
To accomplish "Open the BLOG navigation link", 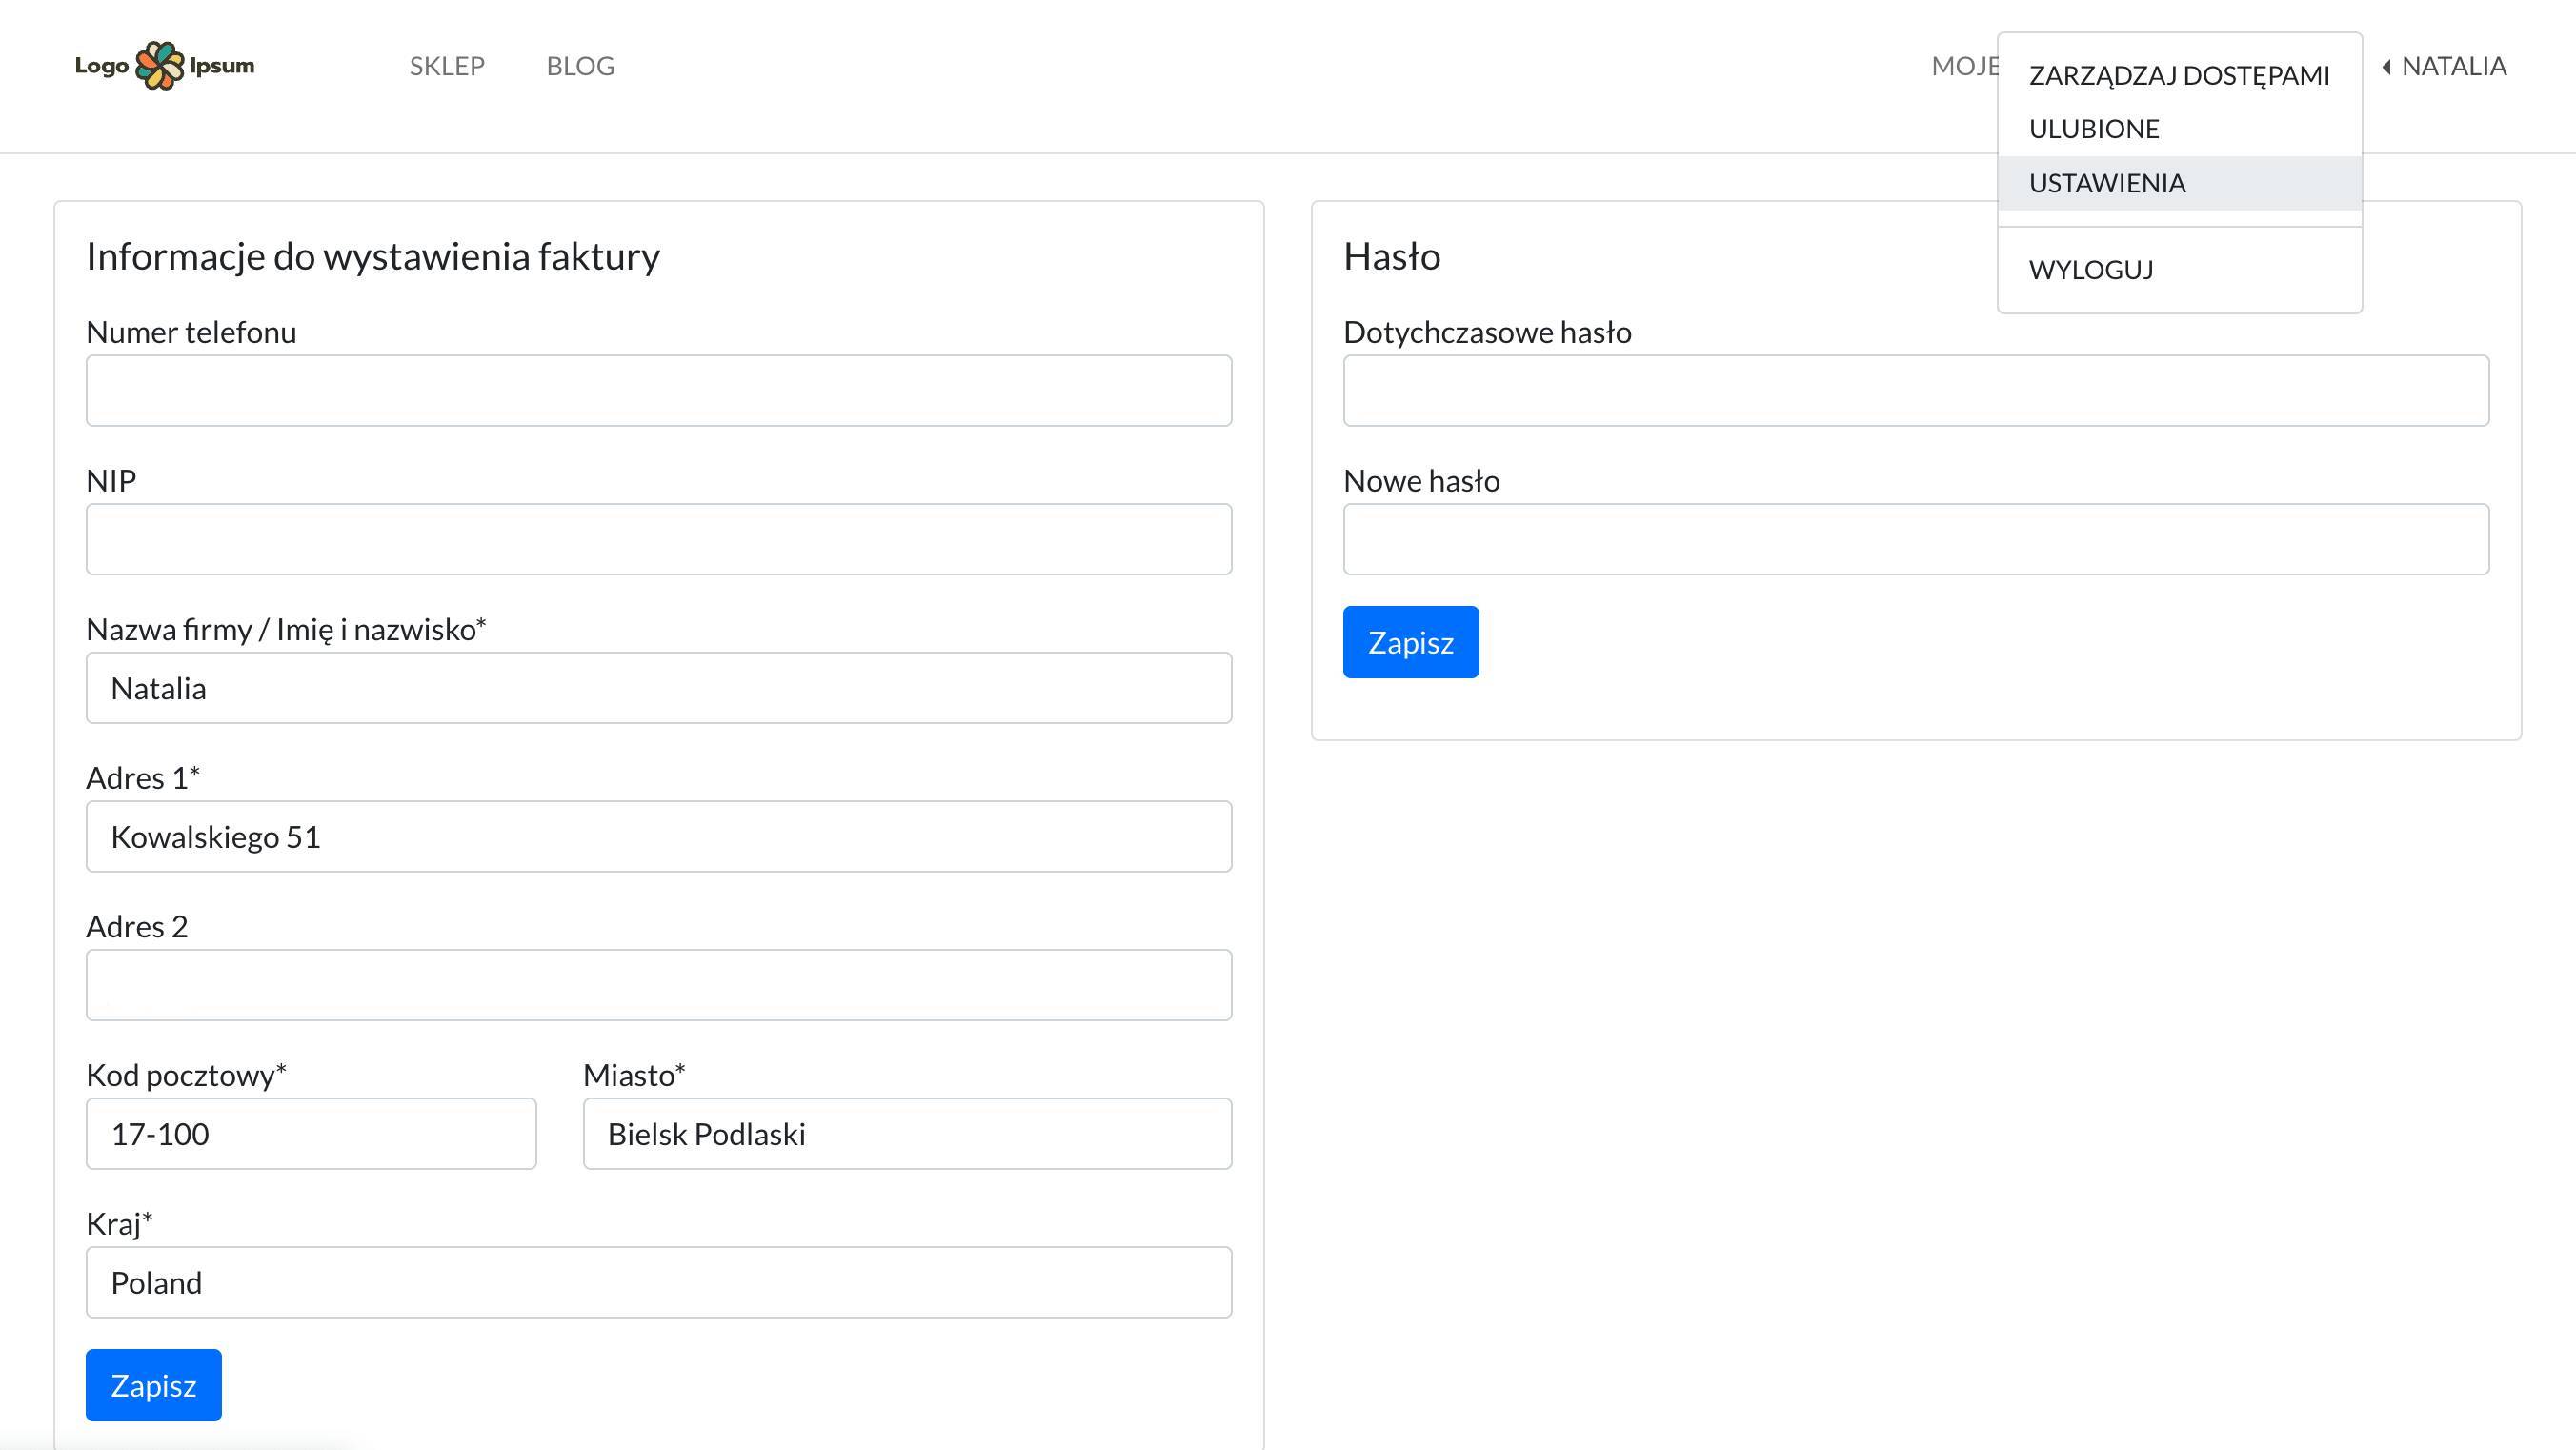I will coord(580,66).
